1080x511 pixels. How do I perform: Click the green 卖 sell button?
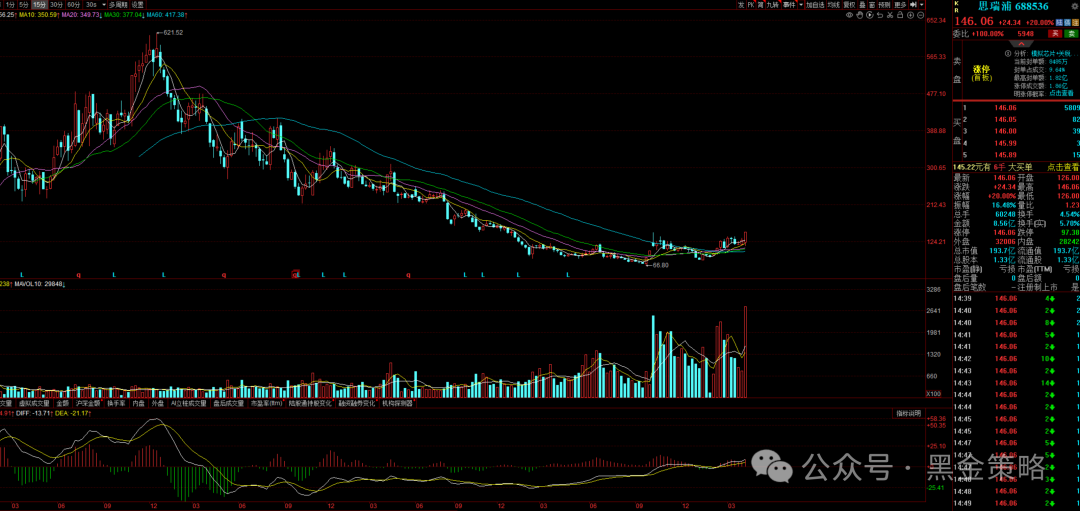pos(1071,34)
